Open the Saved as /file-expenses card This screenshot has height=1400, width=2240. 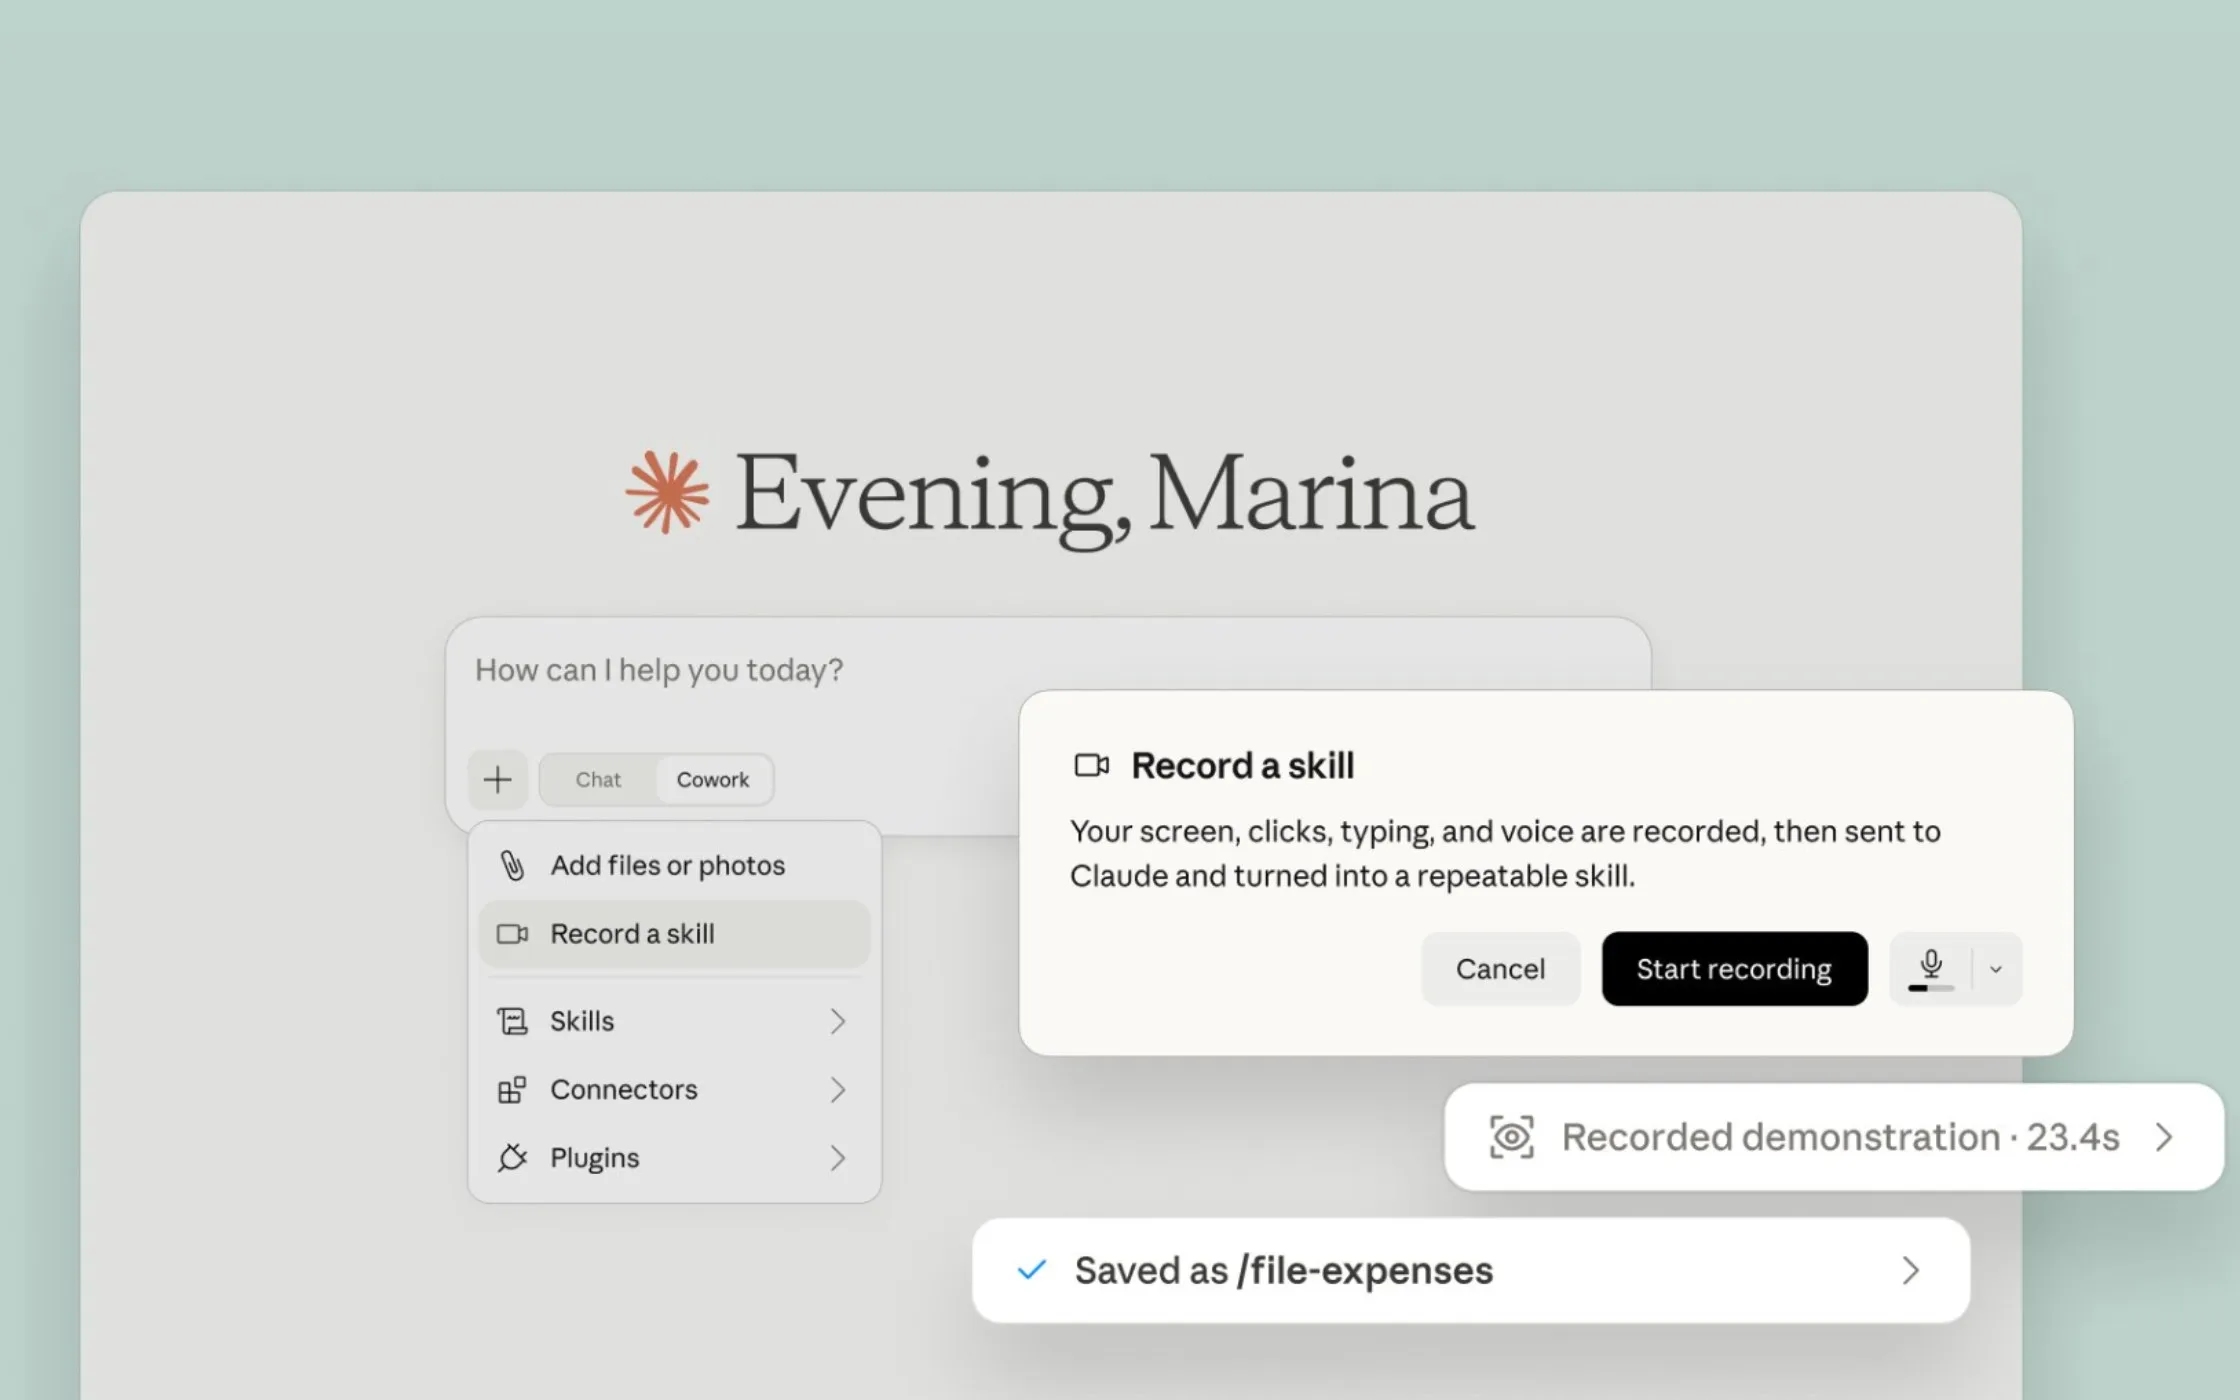point(1471,1270)
